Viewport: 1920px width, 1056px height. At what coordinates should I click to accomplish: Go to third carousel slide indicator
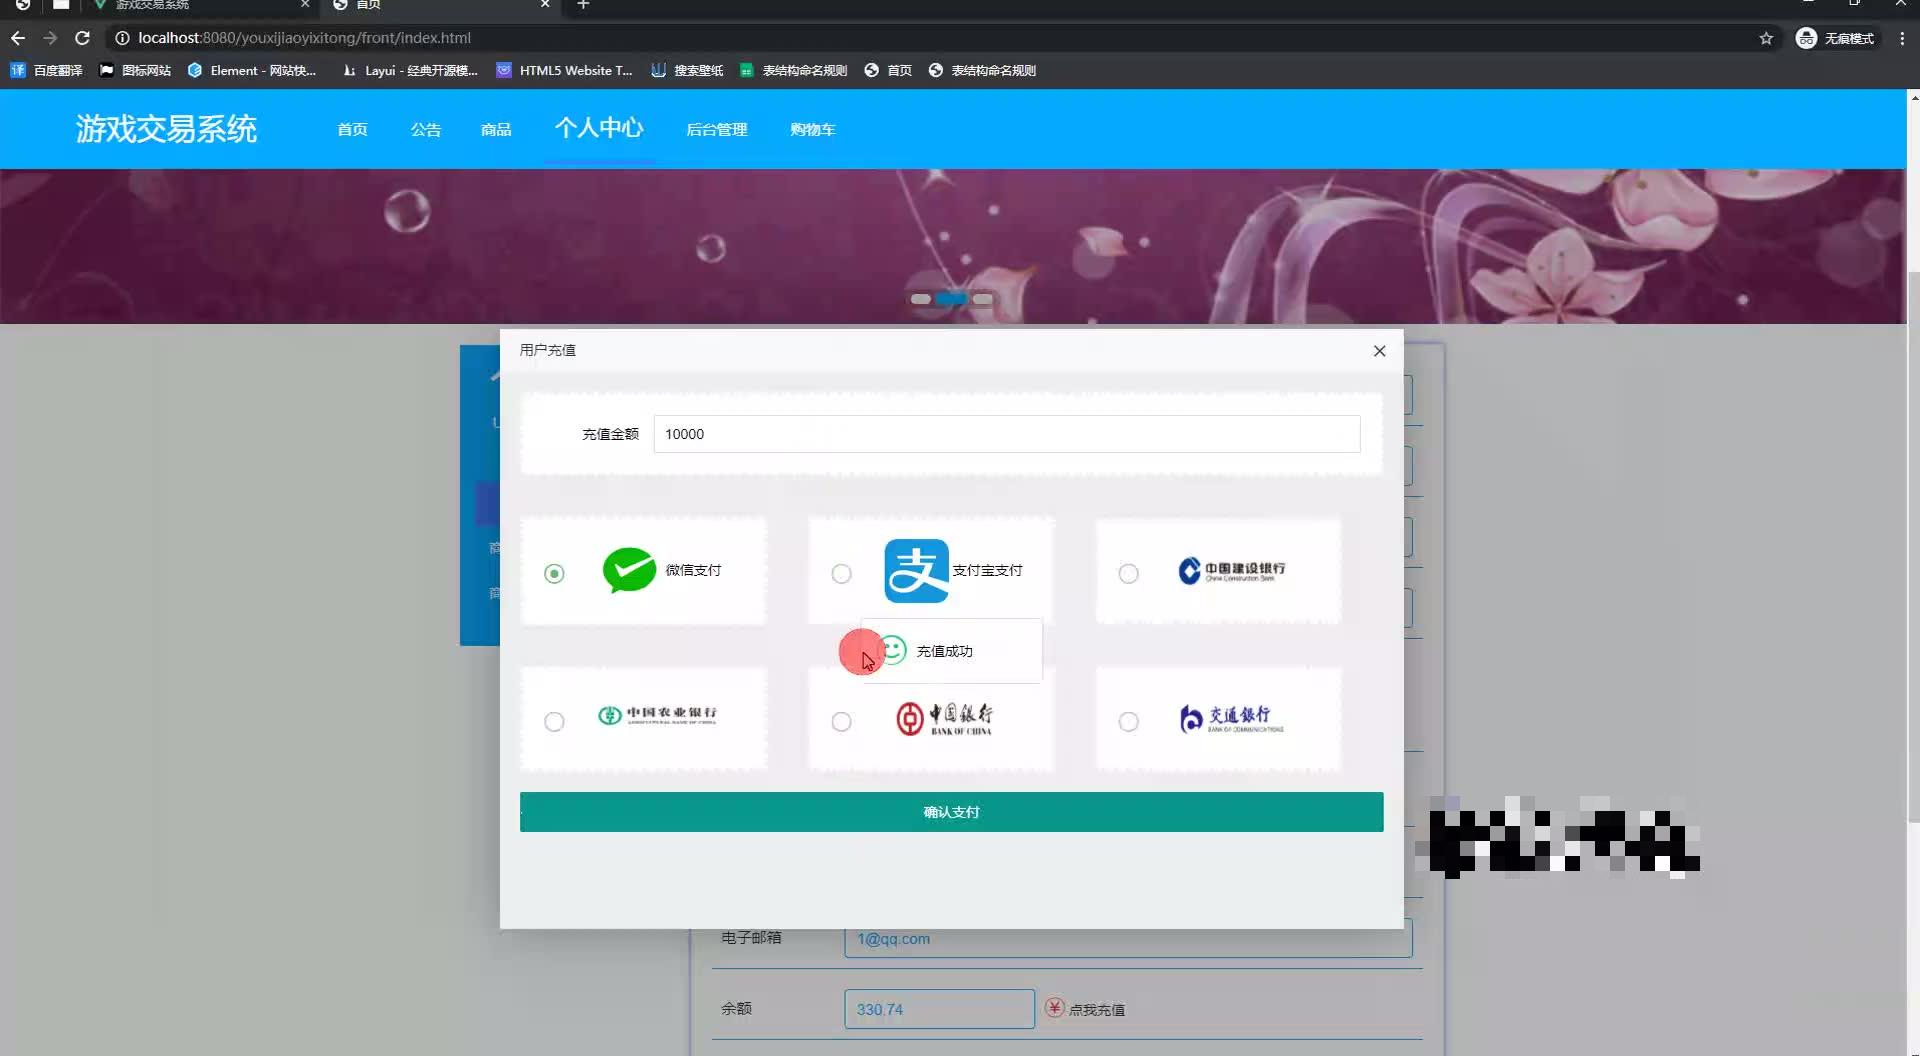coord(982,299)
